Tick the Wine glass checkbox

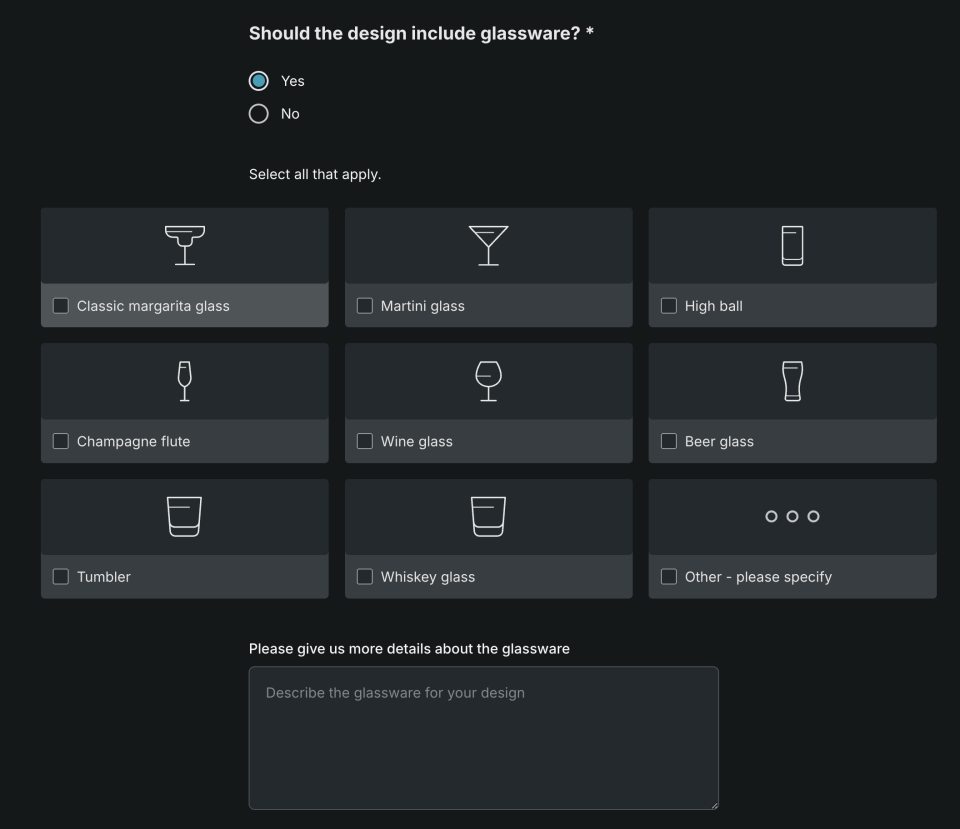pyautogui.click(x=365, y=441)
